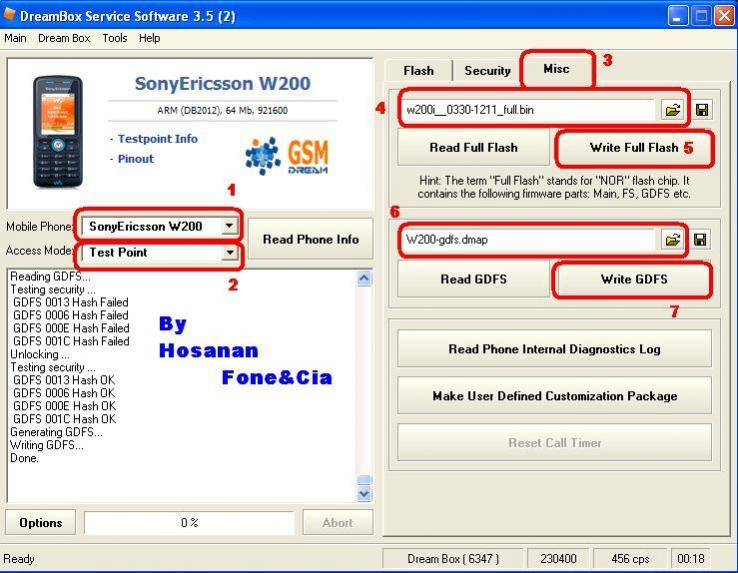Click Read Full Flash
The height and width of the screenshot is (573, 738).
pos(473,148)
